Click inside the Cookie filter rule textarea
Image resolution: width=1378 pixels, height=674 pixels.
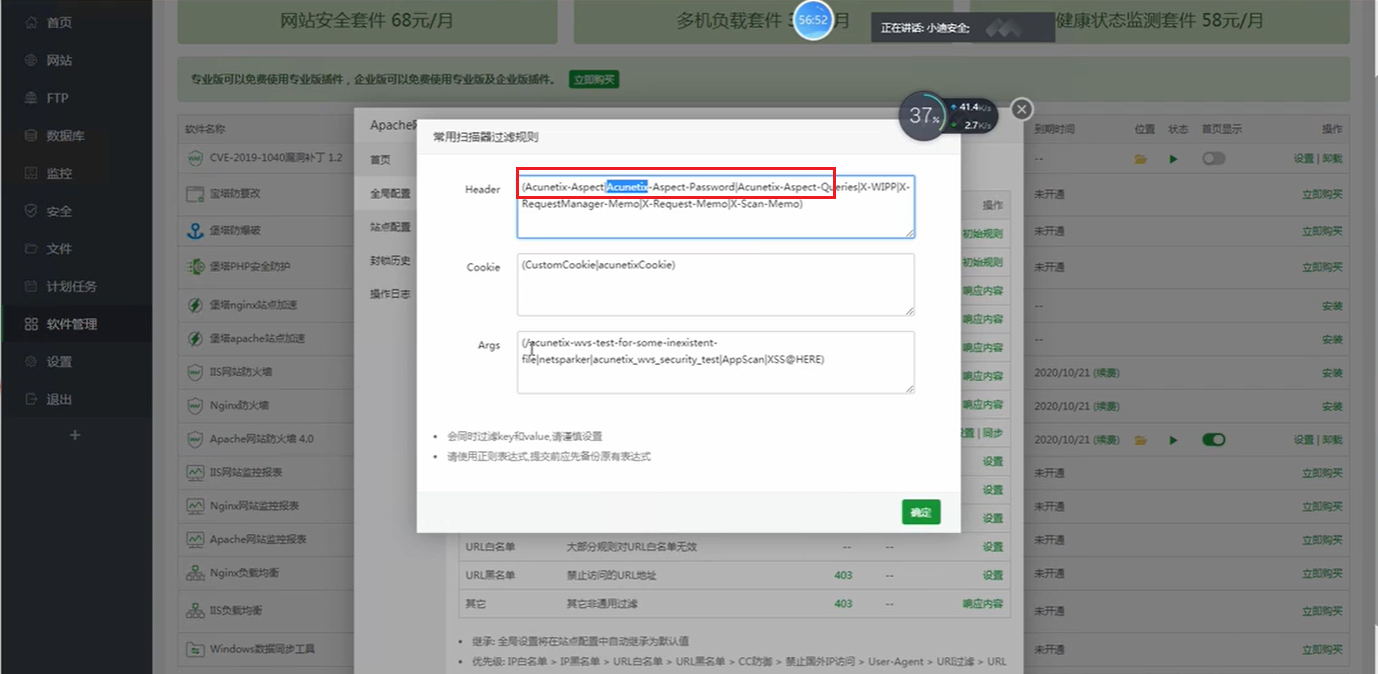click(716, 285)
